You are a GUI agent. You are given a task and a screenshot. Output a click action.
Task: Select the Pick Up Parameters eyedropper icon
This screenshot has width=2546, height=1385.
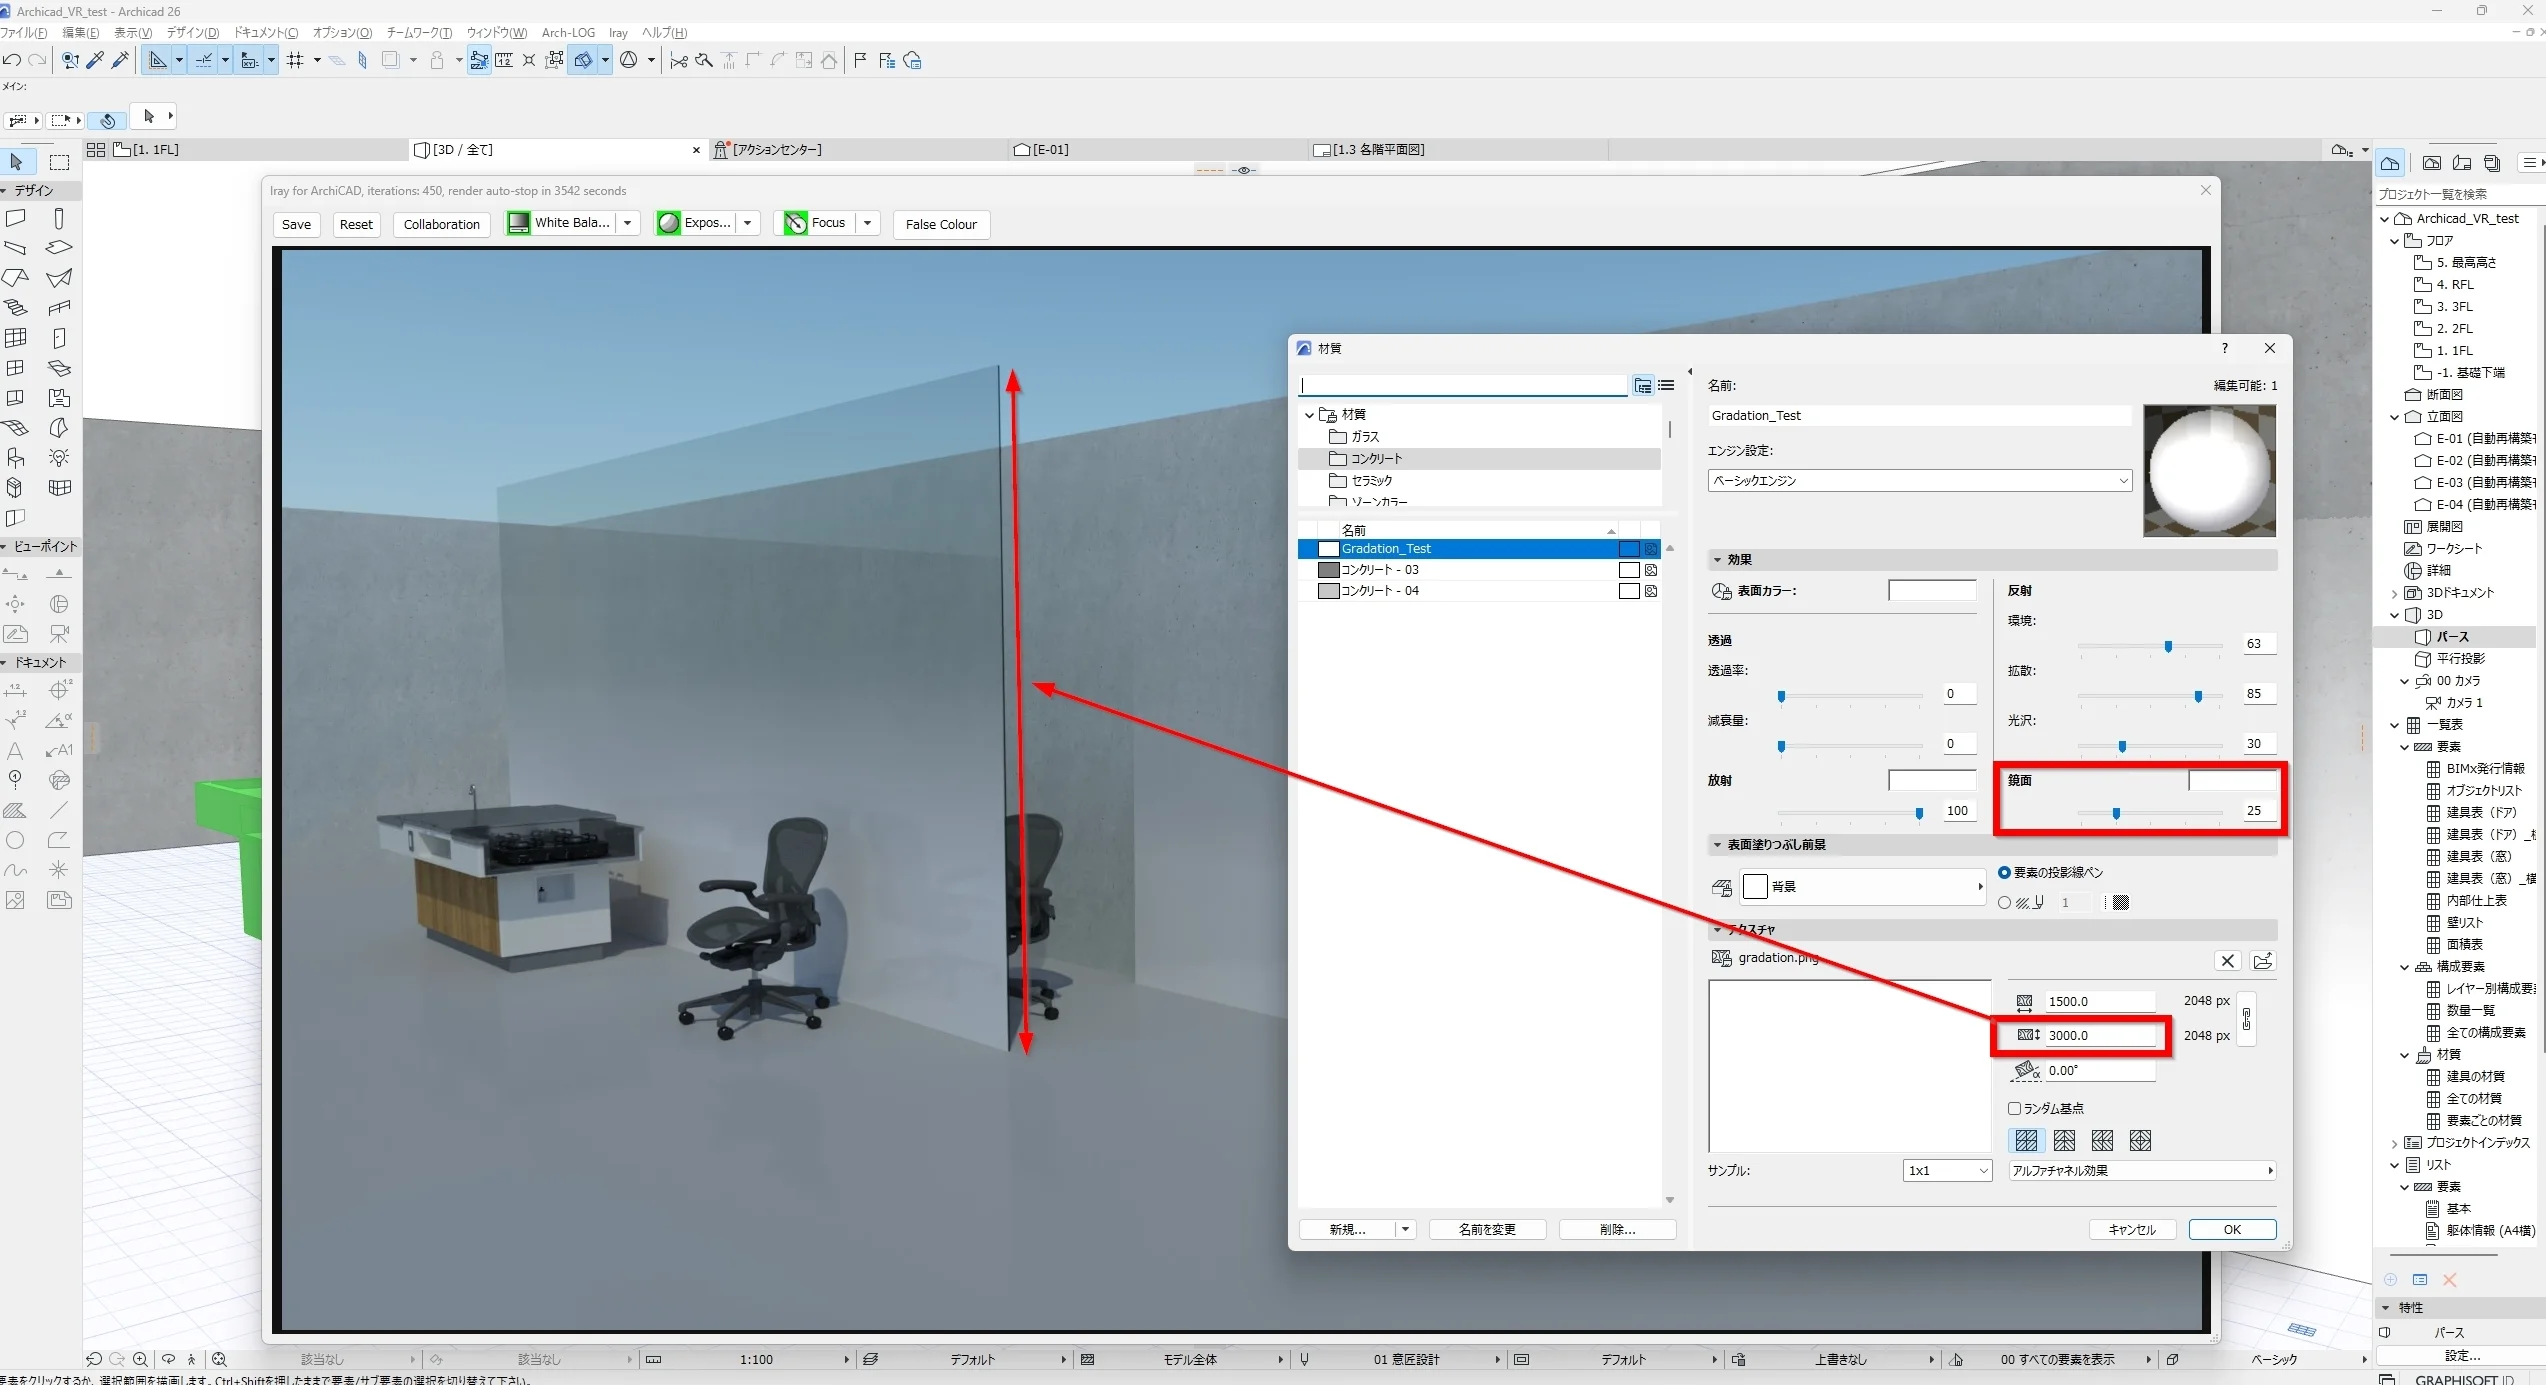tap(96, 61)
